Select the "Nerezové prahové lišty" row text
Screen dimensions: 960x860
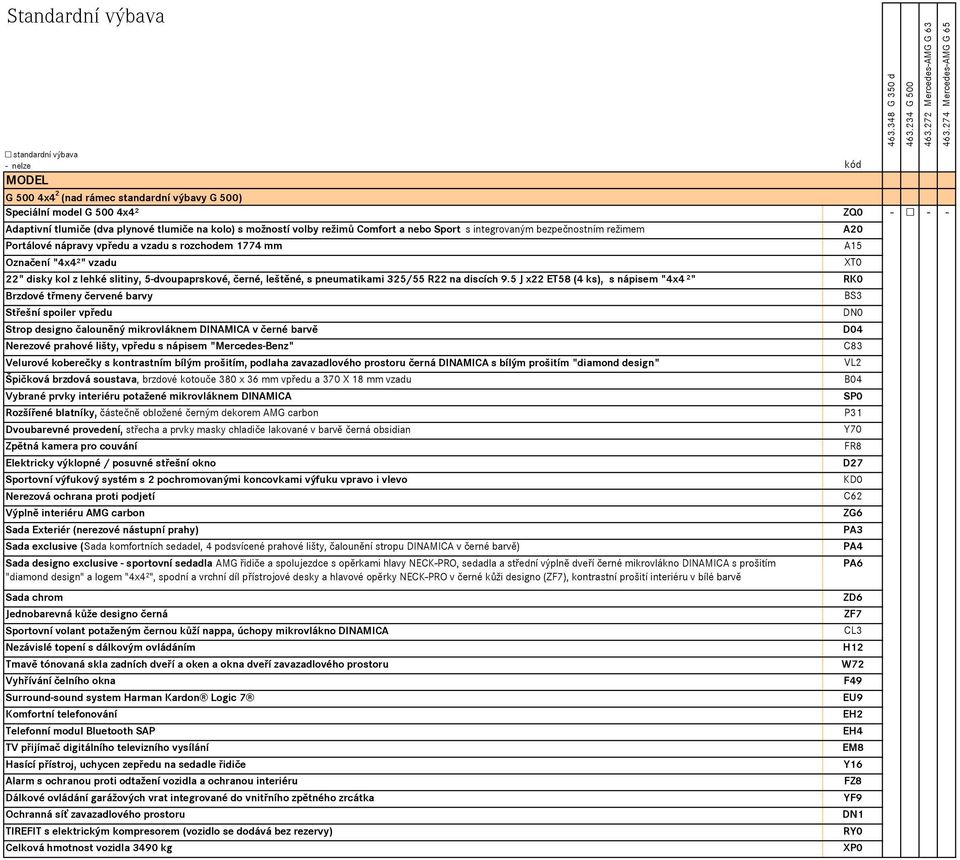(149, 346)
